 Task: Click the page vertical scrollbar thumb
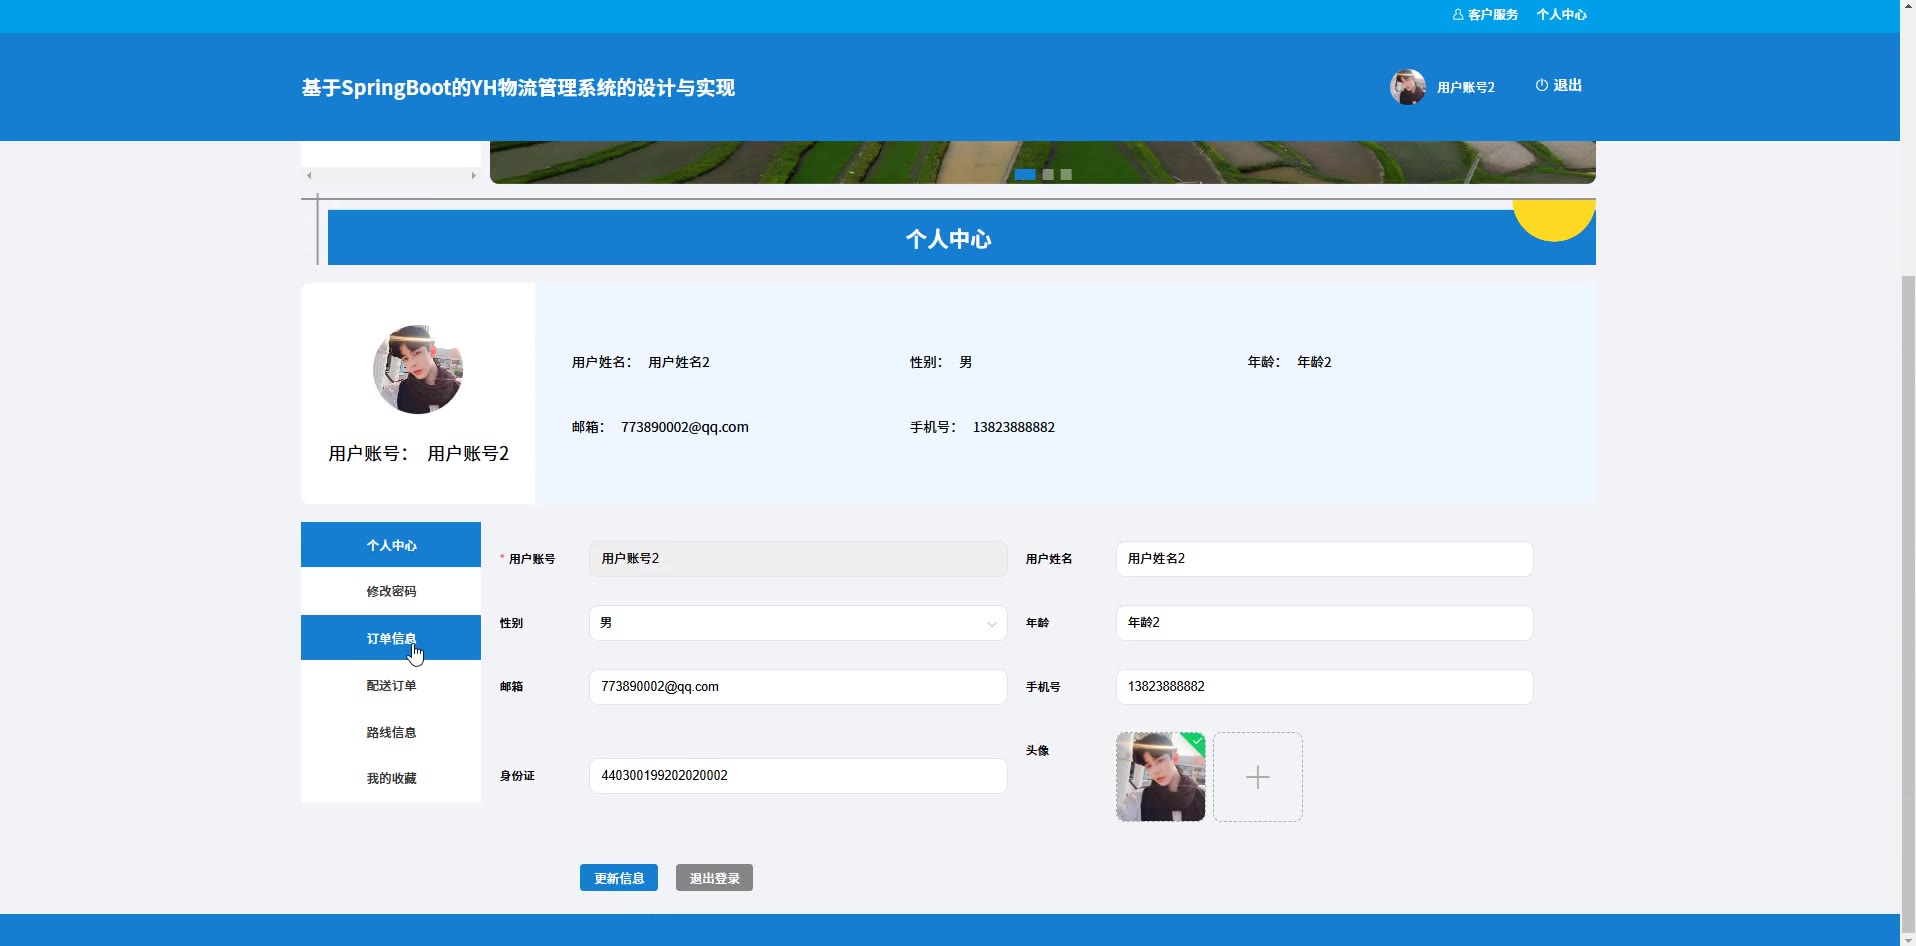pos(1908,603)
